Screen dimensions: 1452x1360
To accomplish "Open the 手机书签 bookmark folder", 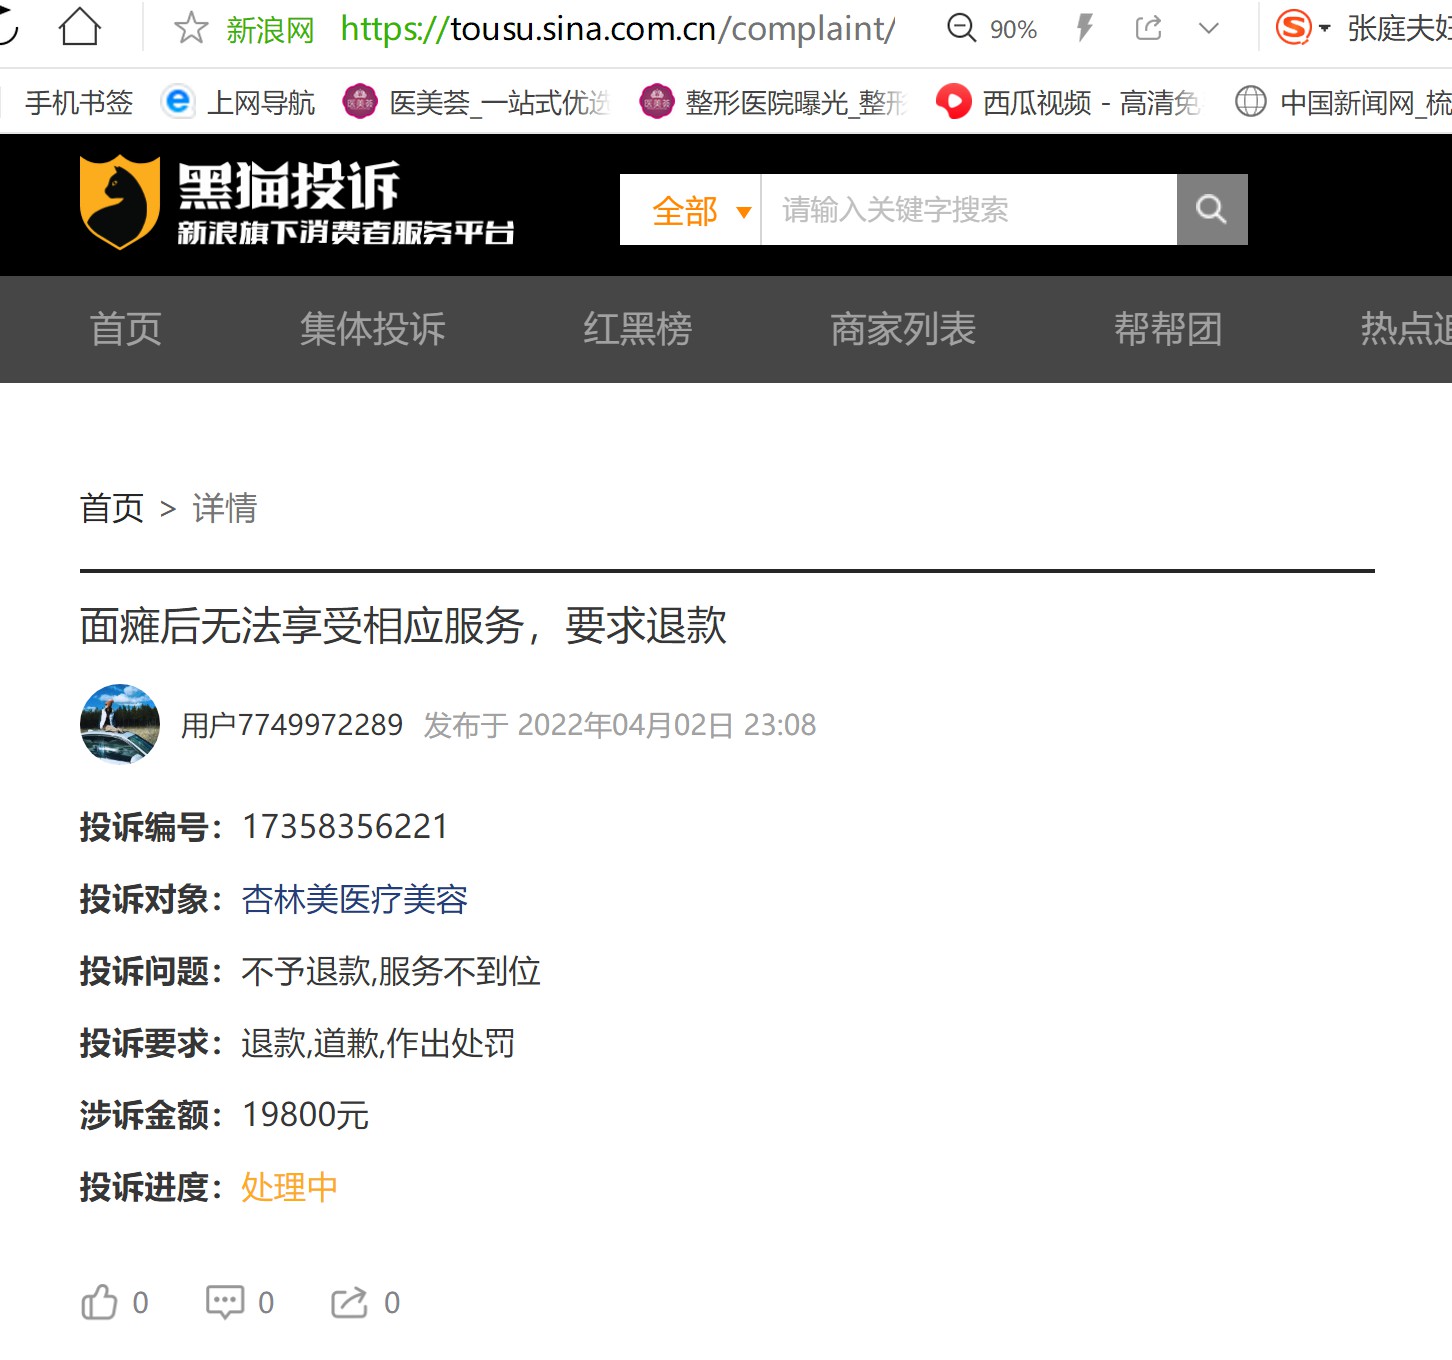I will click(79, 102).
